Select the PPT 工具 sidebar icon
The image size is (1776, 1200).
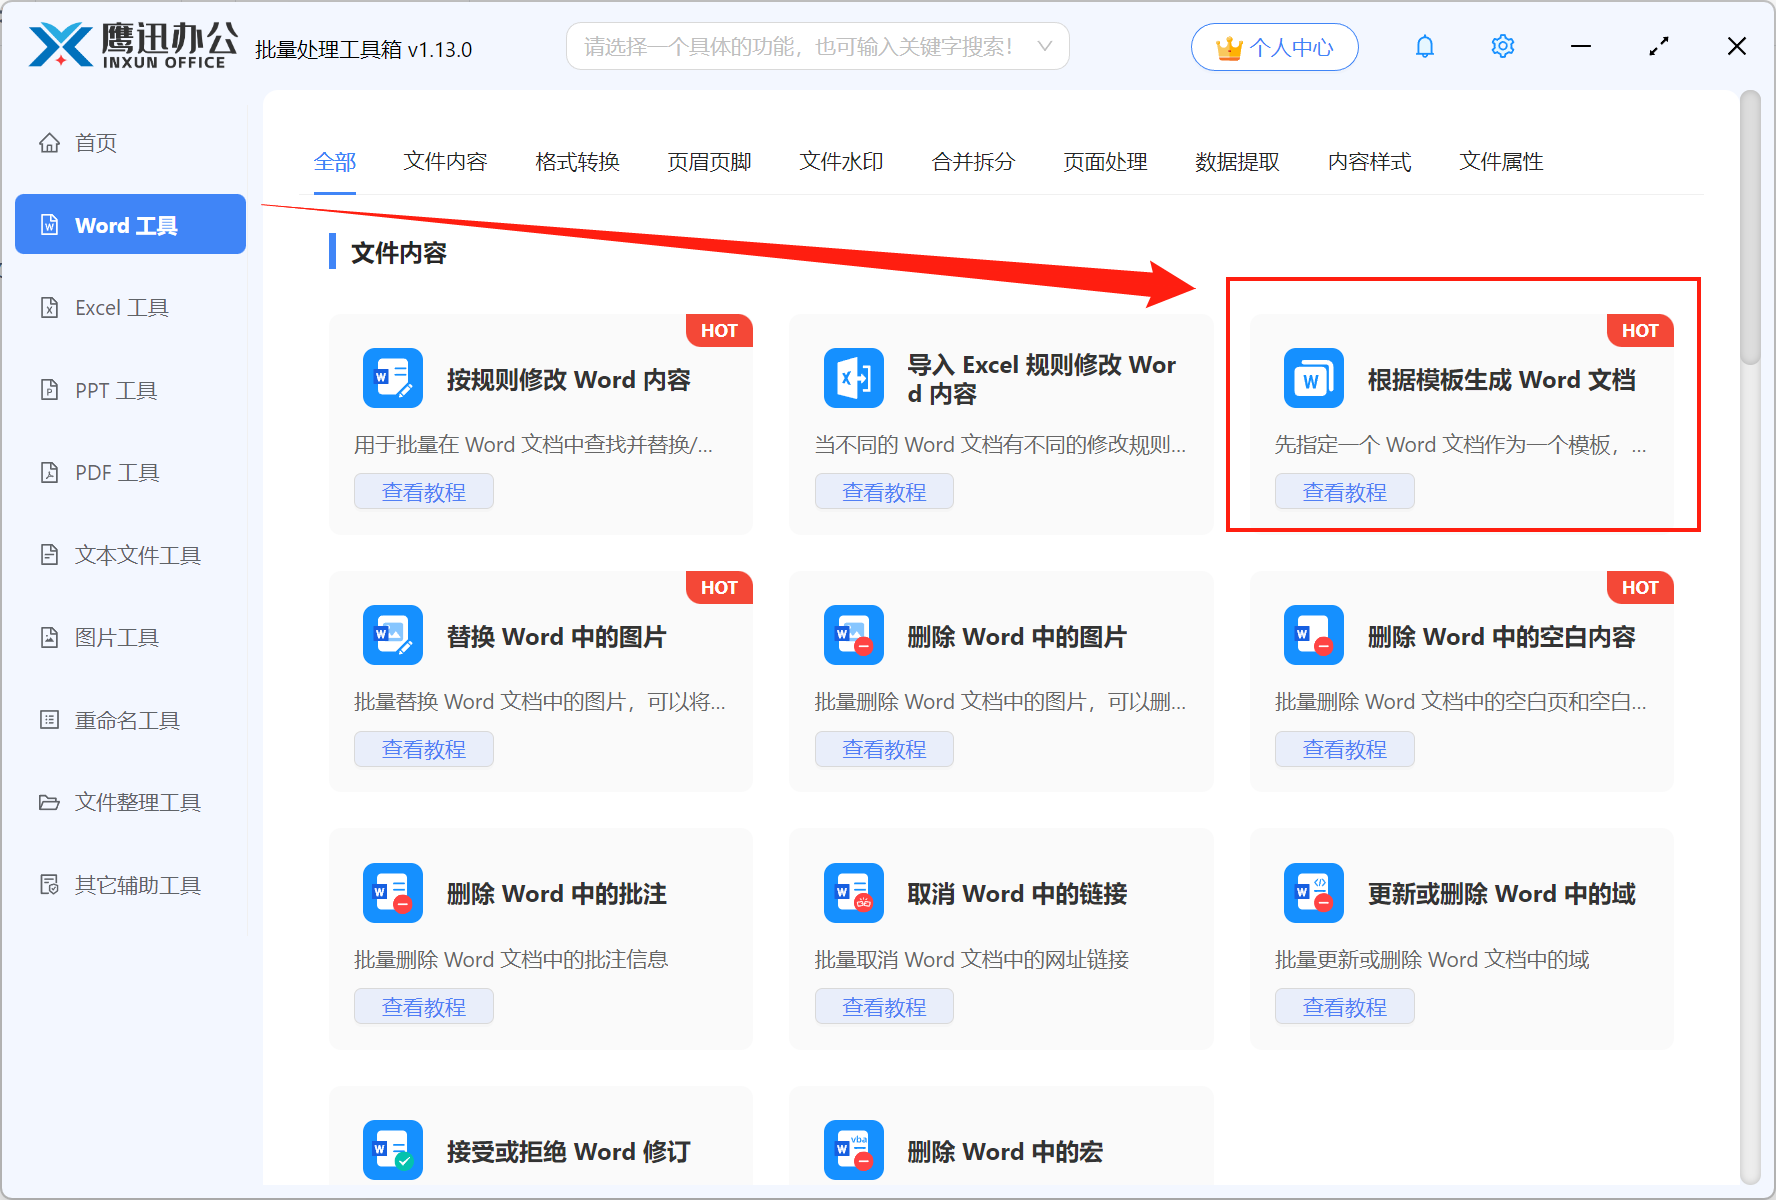click(x=49, y=390)
